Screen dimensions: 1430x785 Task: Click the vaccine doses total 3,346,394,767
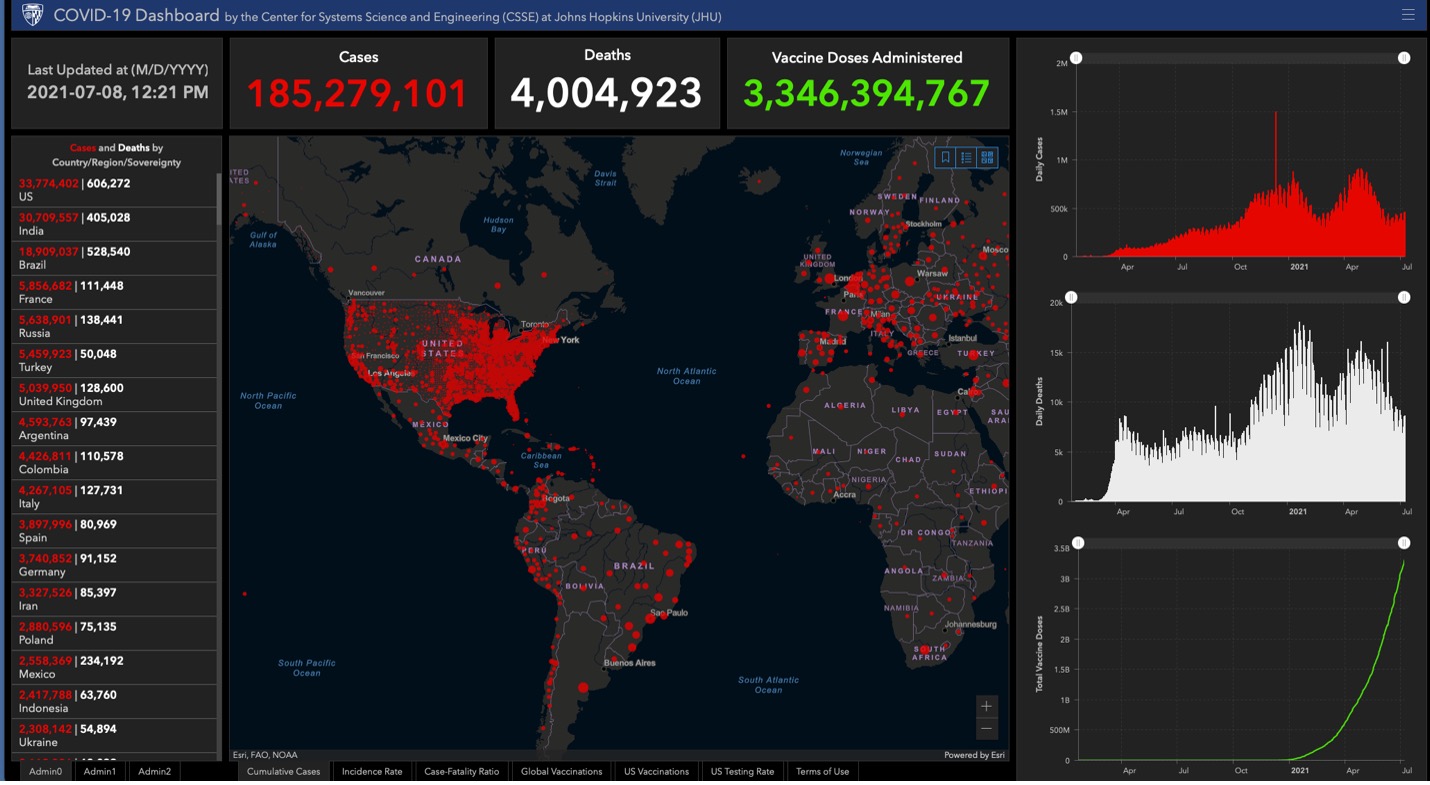pyautogui.click(x=866, y=94)
